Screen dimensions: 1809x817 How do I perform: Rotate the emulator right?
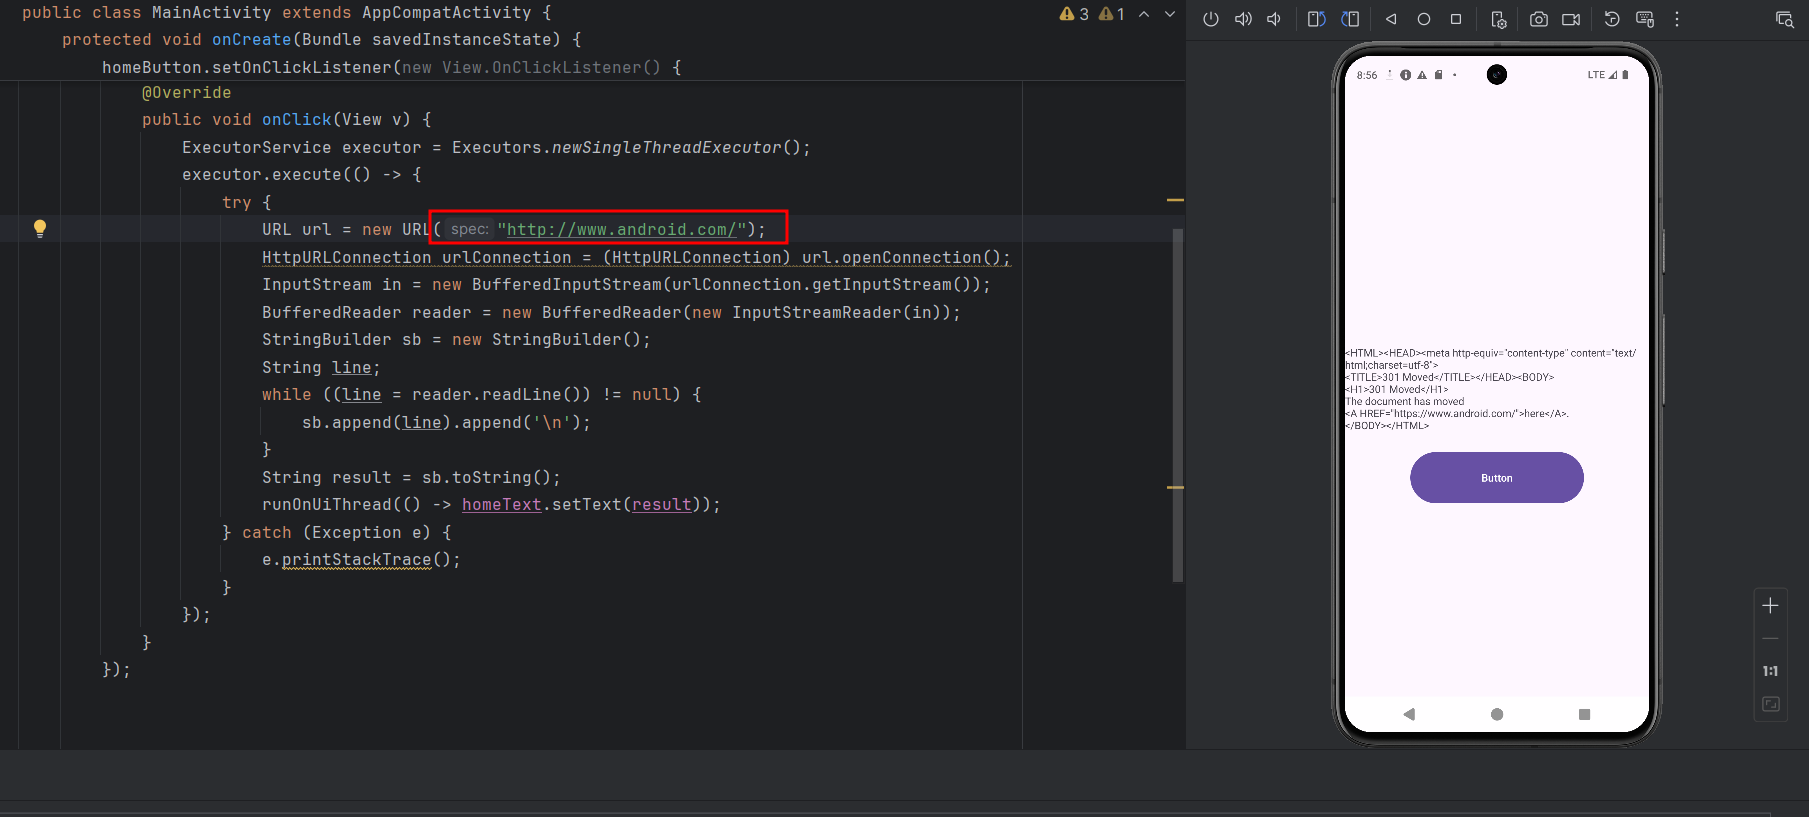click(x=1351, y=19)
